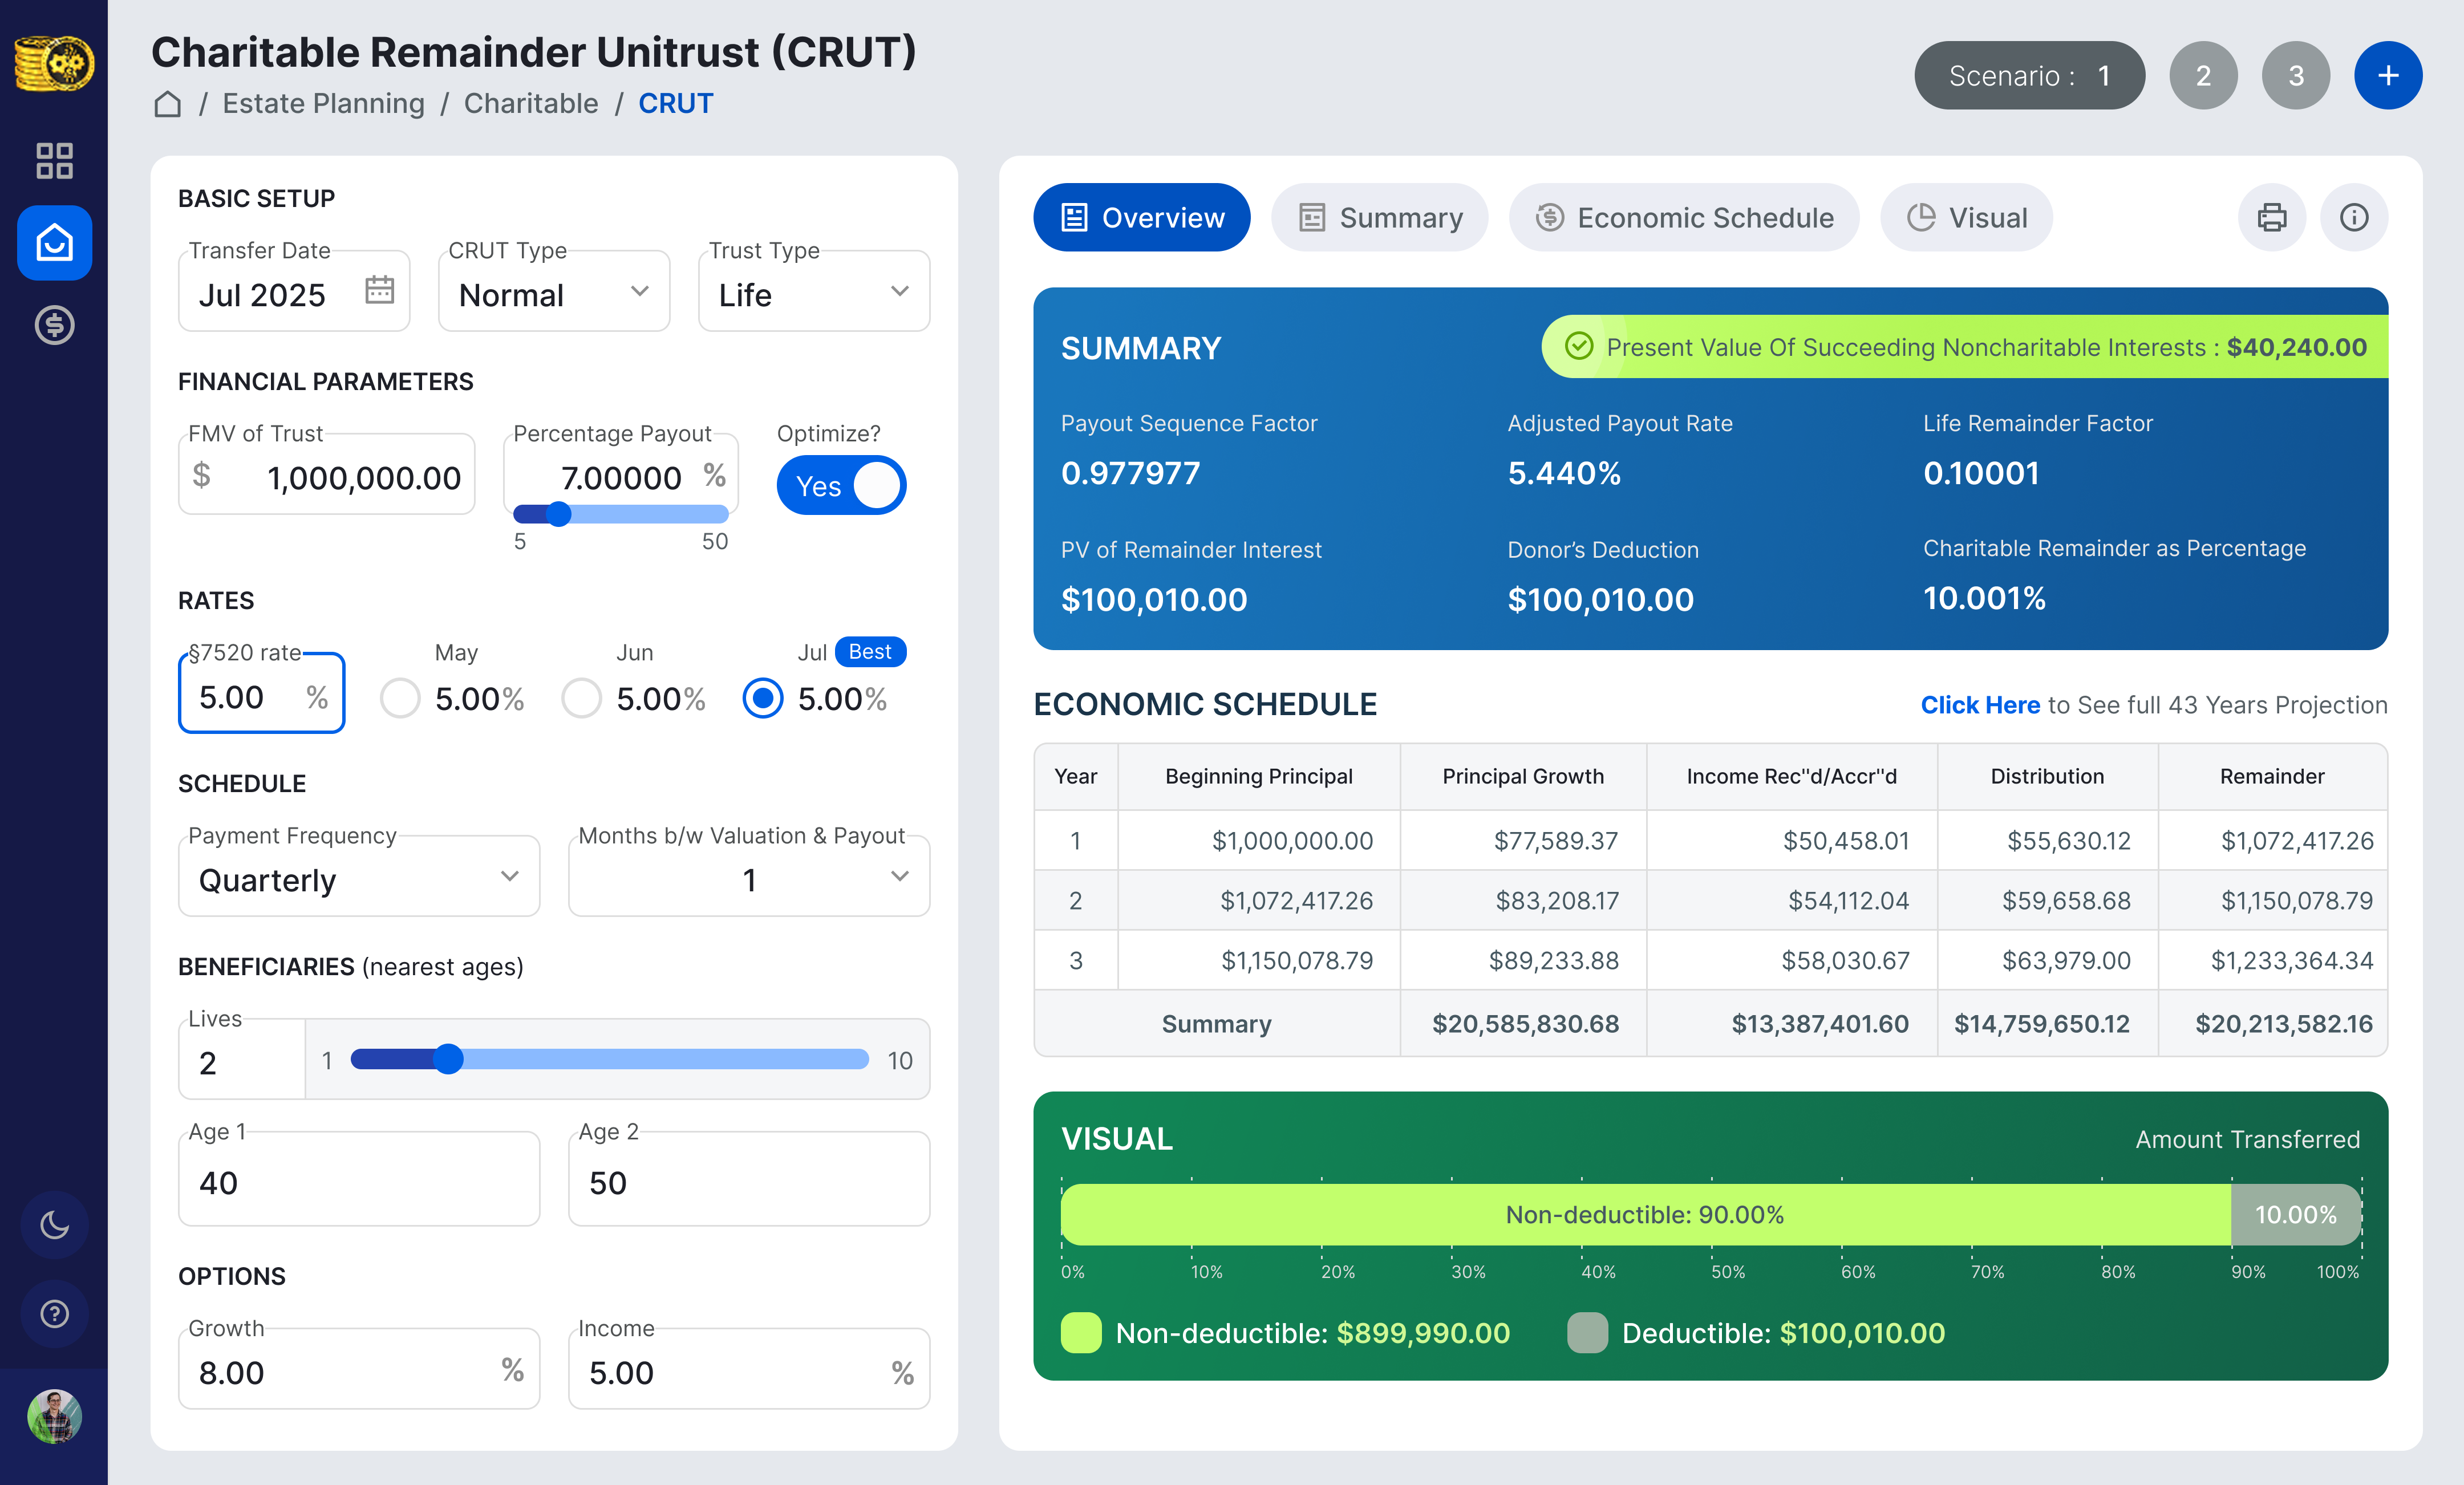Open the help question mark icon

click(x=54, y=1313)
